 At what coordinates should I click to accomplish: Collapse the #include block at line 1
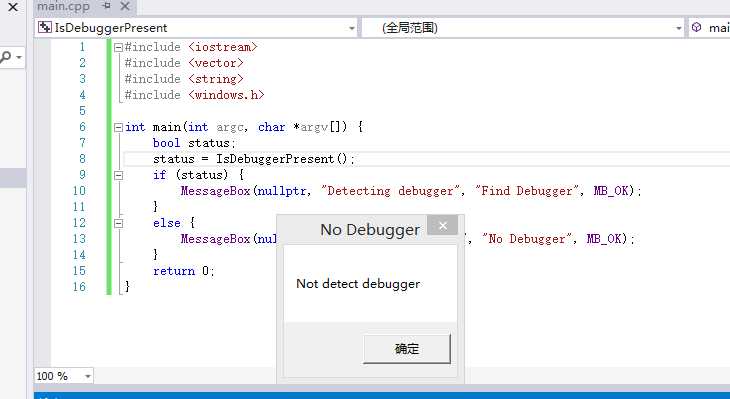coord(118,47)
